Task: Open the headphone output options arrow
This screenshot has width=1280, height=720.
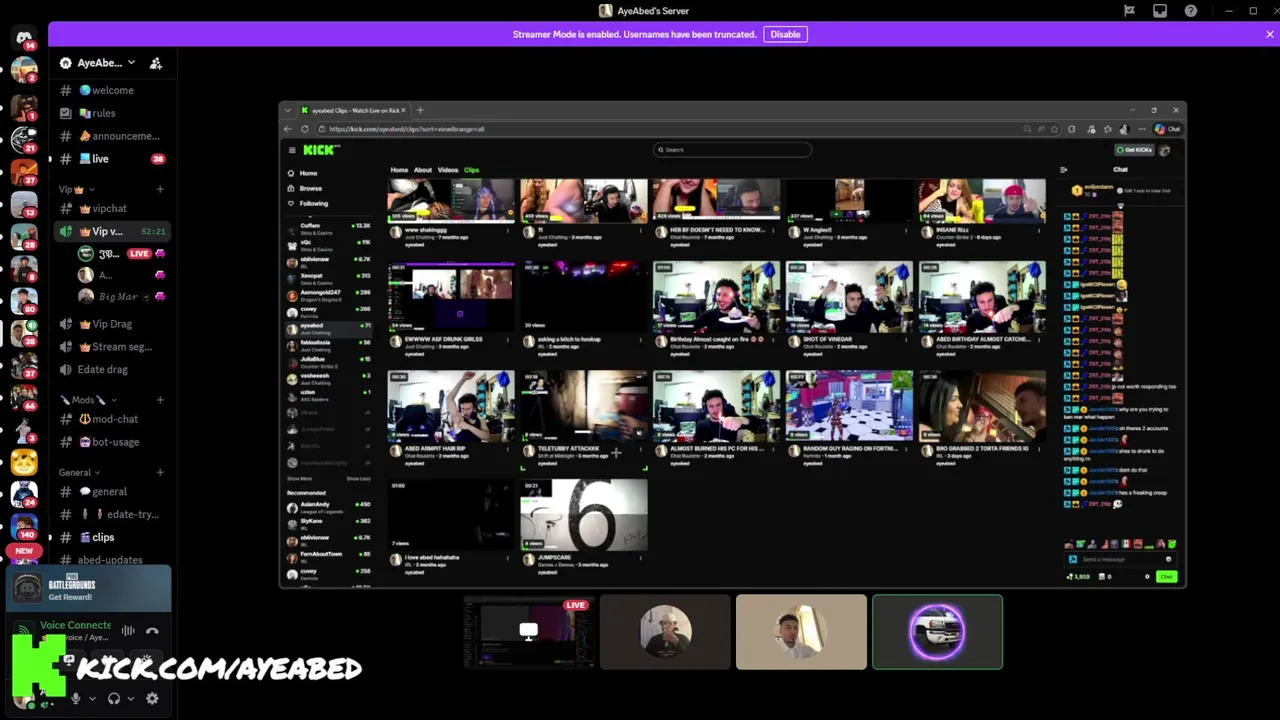Action: coord(130,699)
